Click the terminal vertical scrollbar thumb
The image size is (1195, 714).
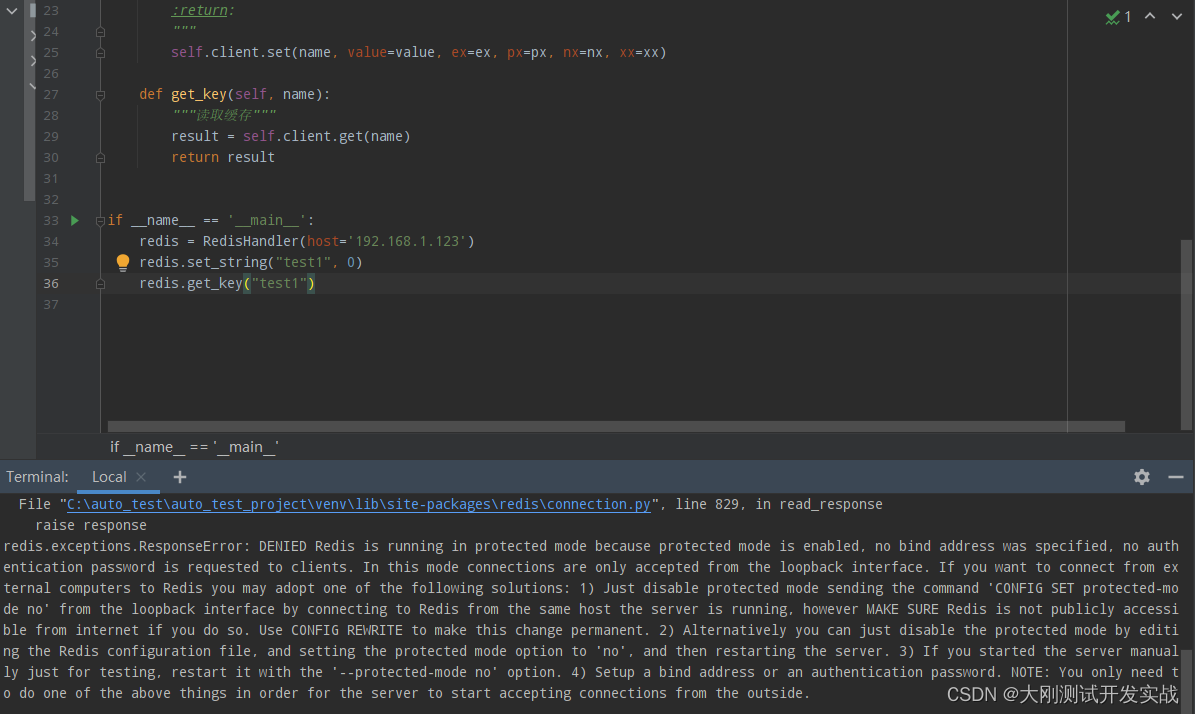click(x=1187, y=680)
